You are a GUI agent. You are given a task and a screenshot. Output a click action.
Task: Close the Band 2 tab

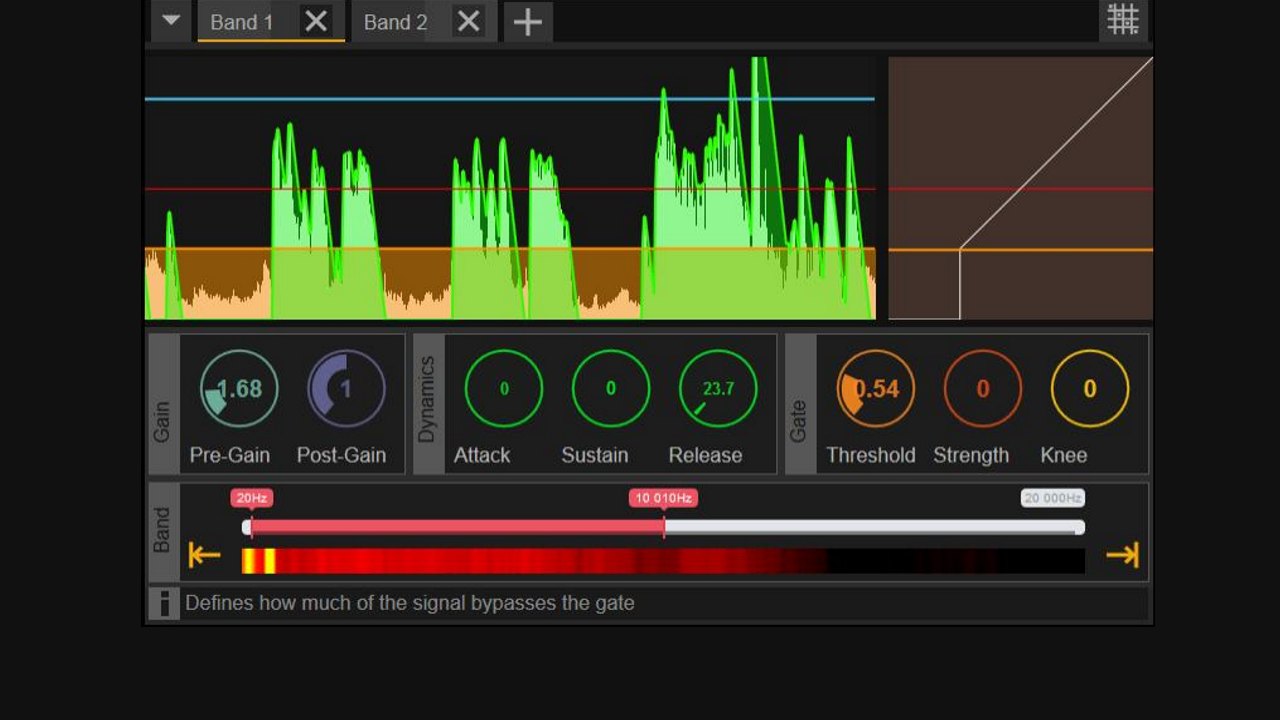click(x=468, y=22)
